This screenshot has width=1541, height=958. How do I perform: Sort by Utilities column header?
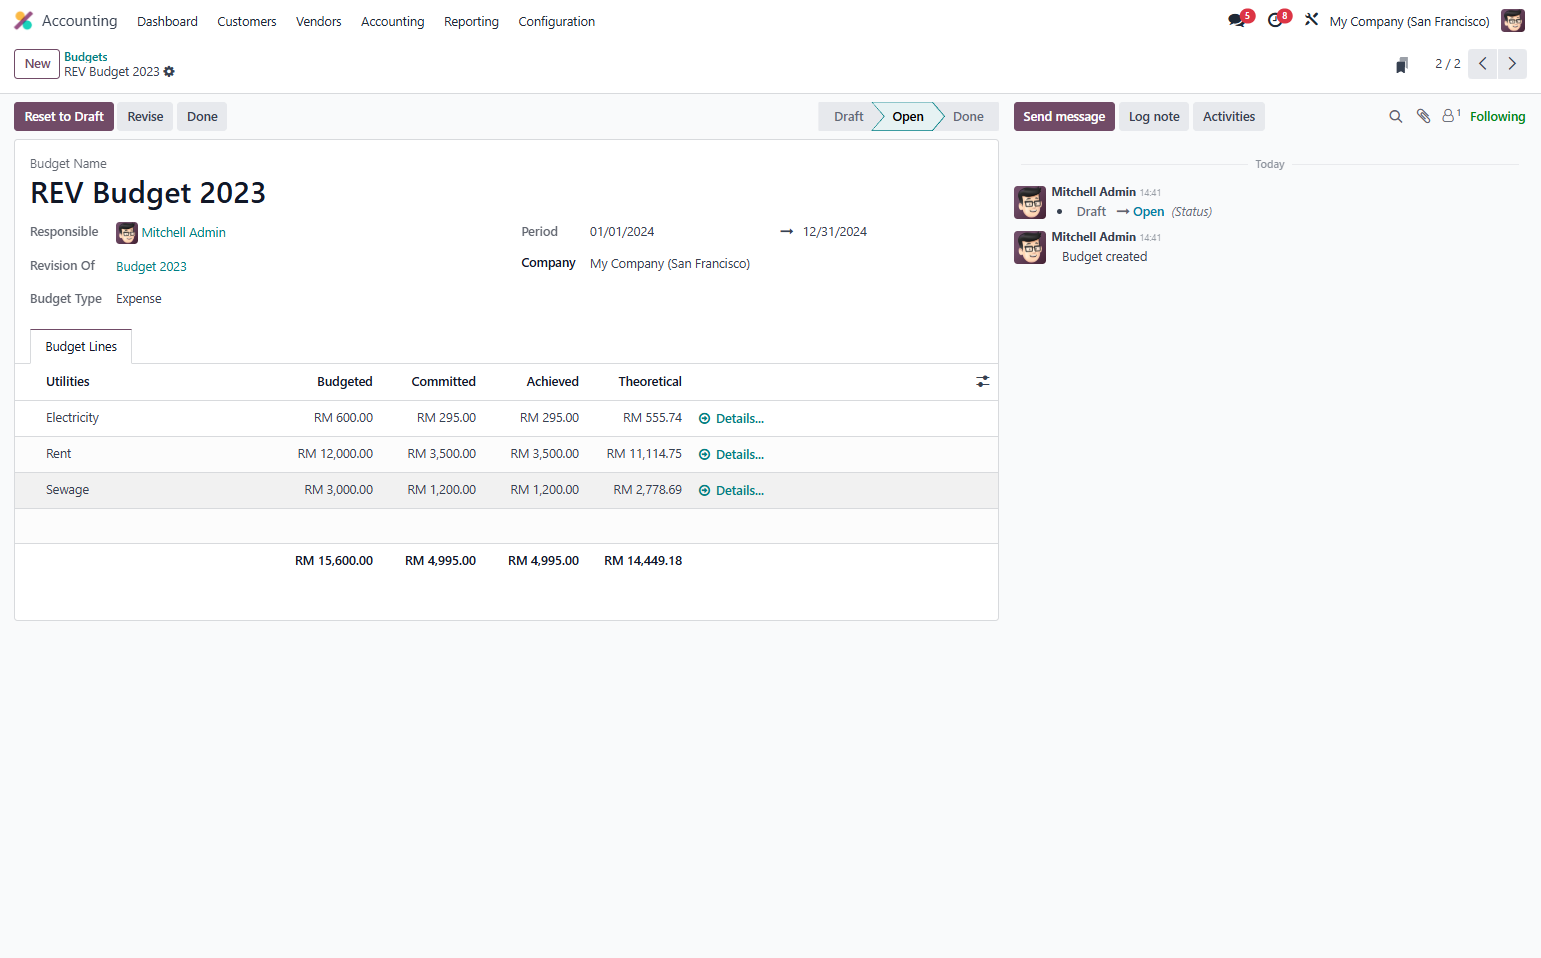[x=68, y=382]
